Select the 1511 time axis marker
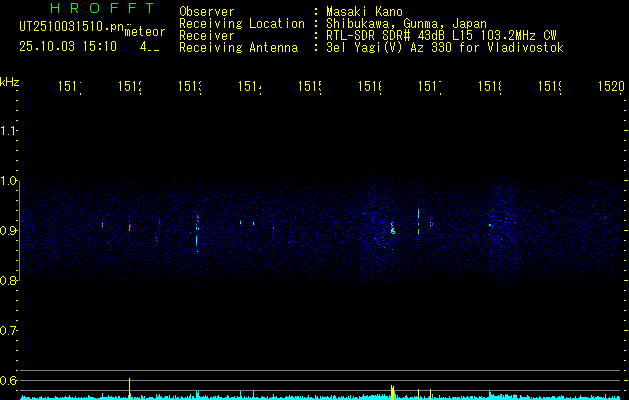 [70, 86]
